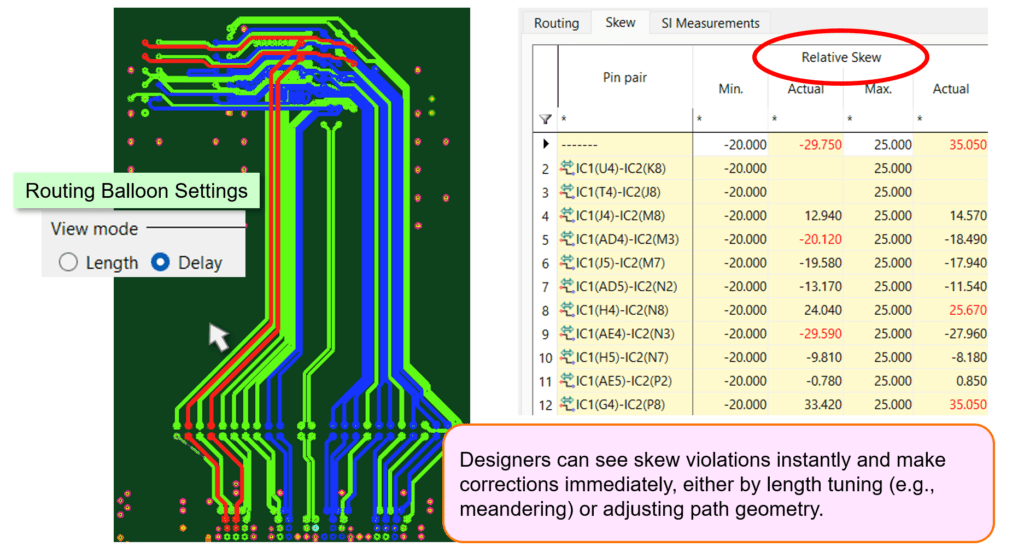1024x559 pixels.
Task: Click the Pin pair column header
Action: pos(625,77)
